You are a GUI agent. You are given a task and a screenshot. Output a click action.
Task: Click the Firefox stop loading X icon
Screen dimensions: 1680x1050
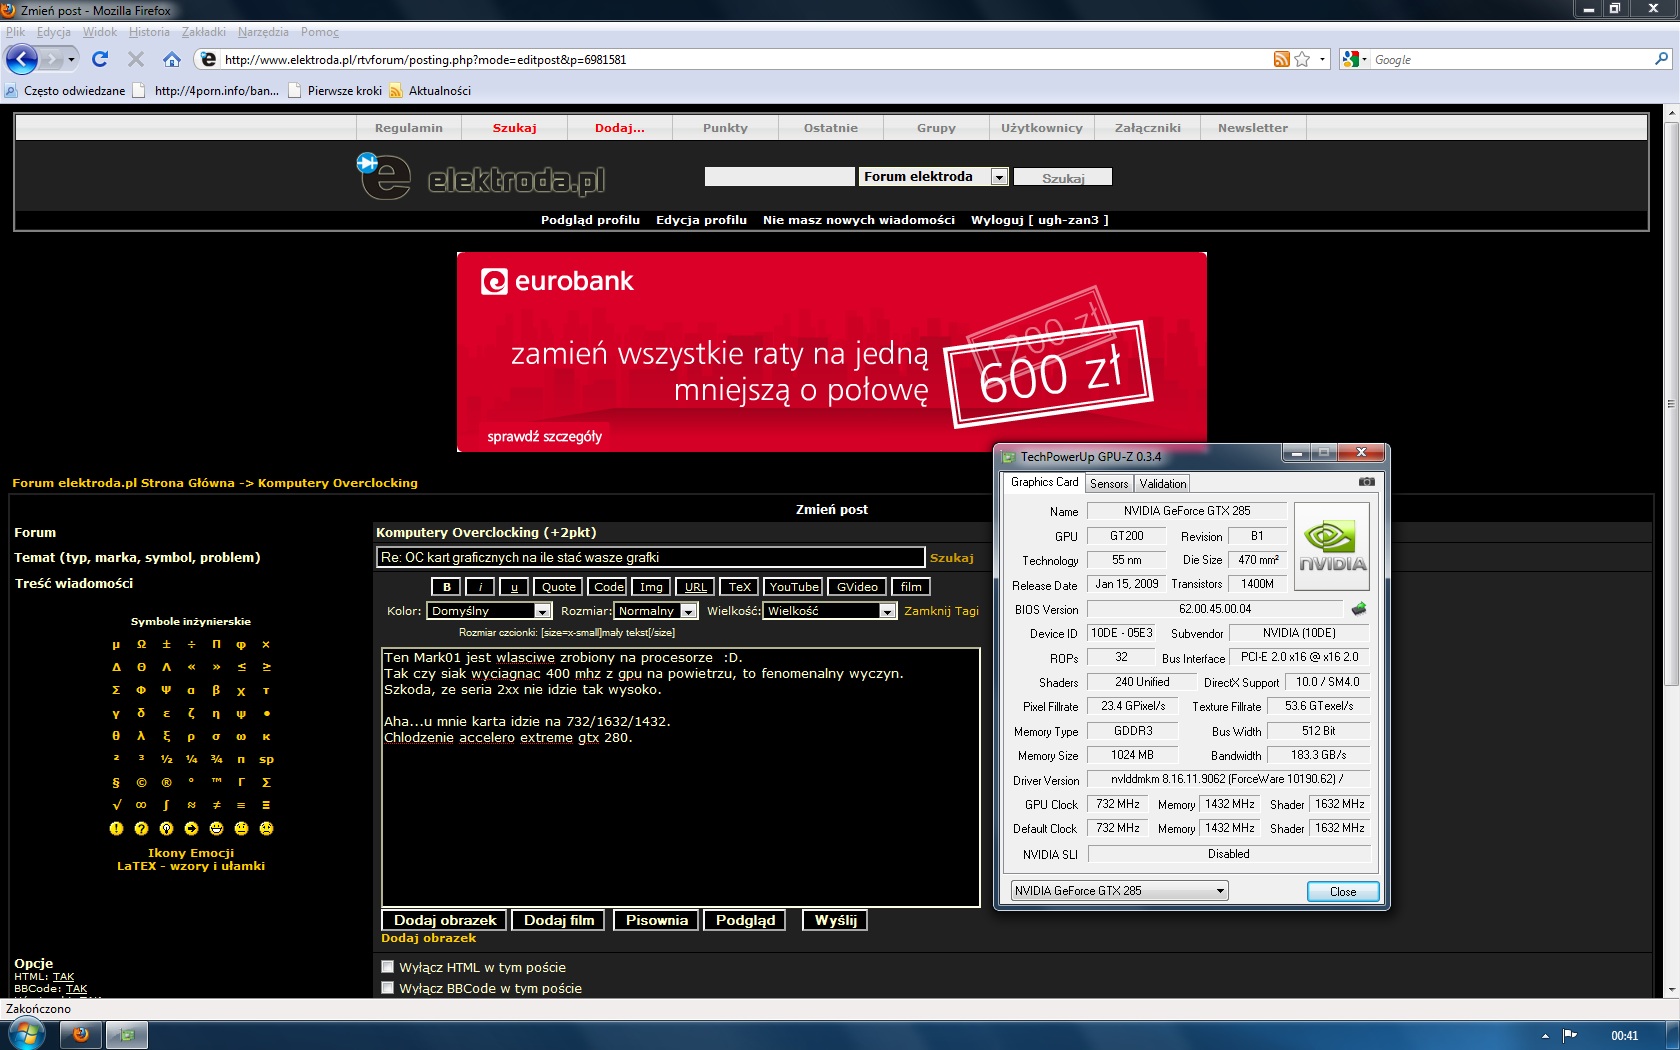tap(136, 59)
